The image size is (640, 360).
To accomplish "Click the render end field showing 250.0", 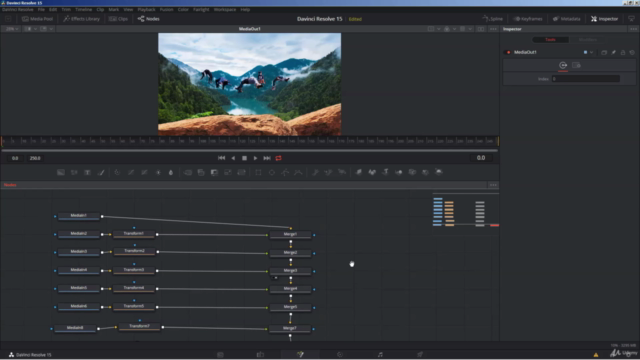I will click(x=35, y=158).
